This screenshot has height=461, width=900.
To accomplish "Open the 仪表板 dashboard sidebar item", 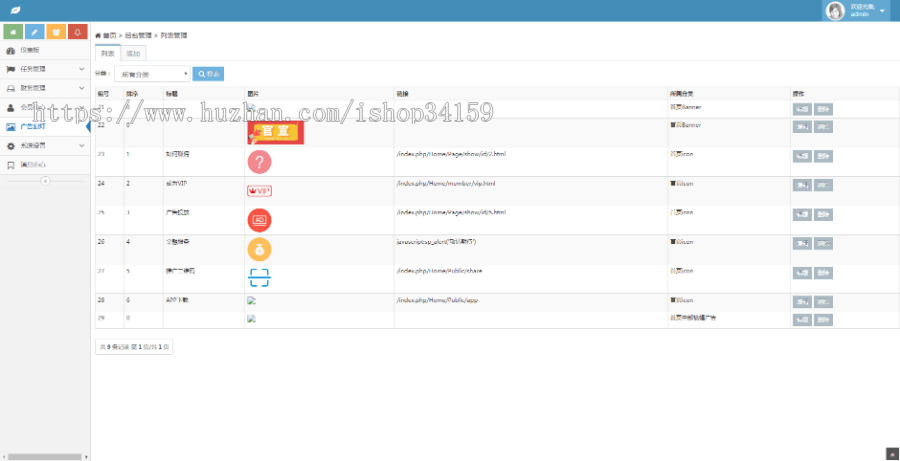I will click(30, 50).
